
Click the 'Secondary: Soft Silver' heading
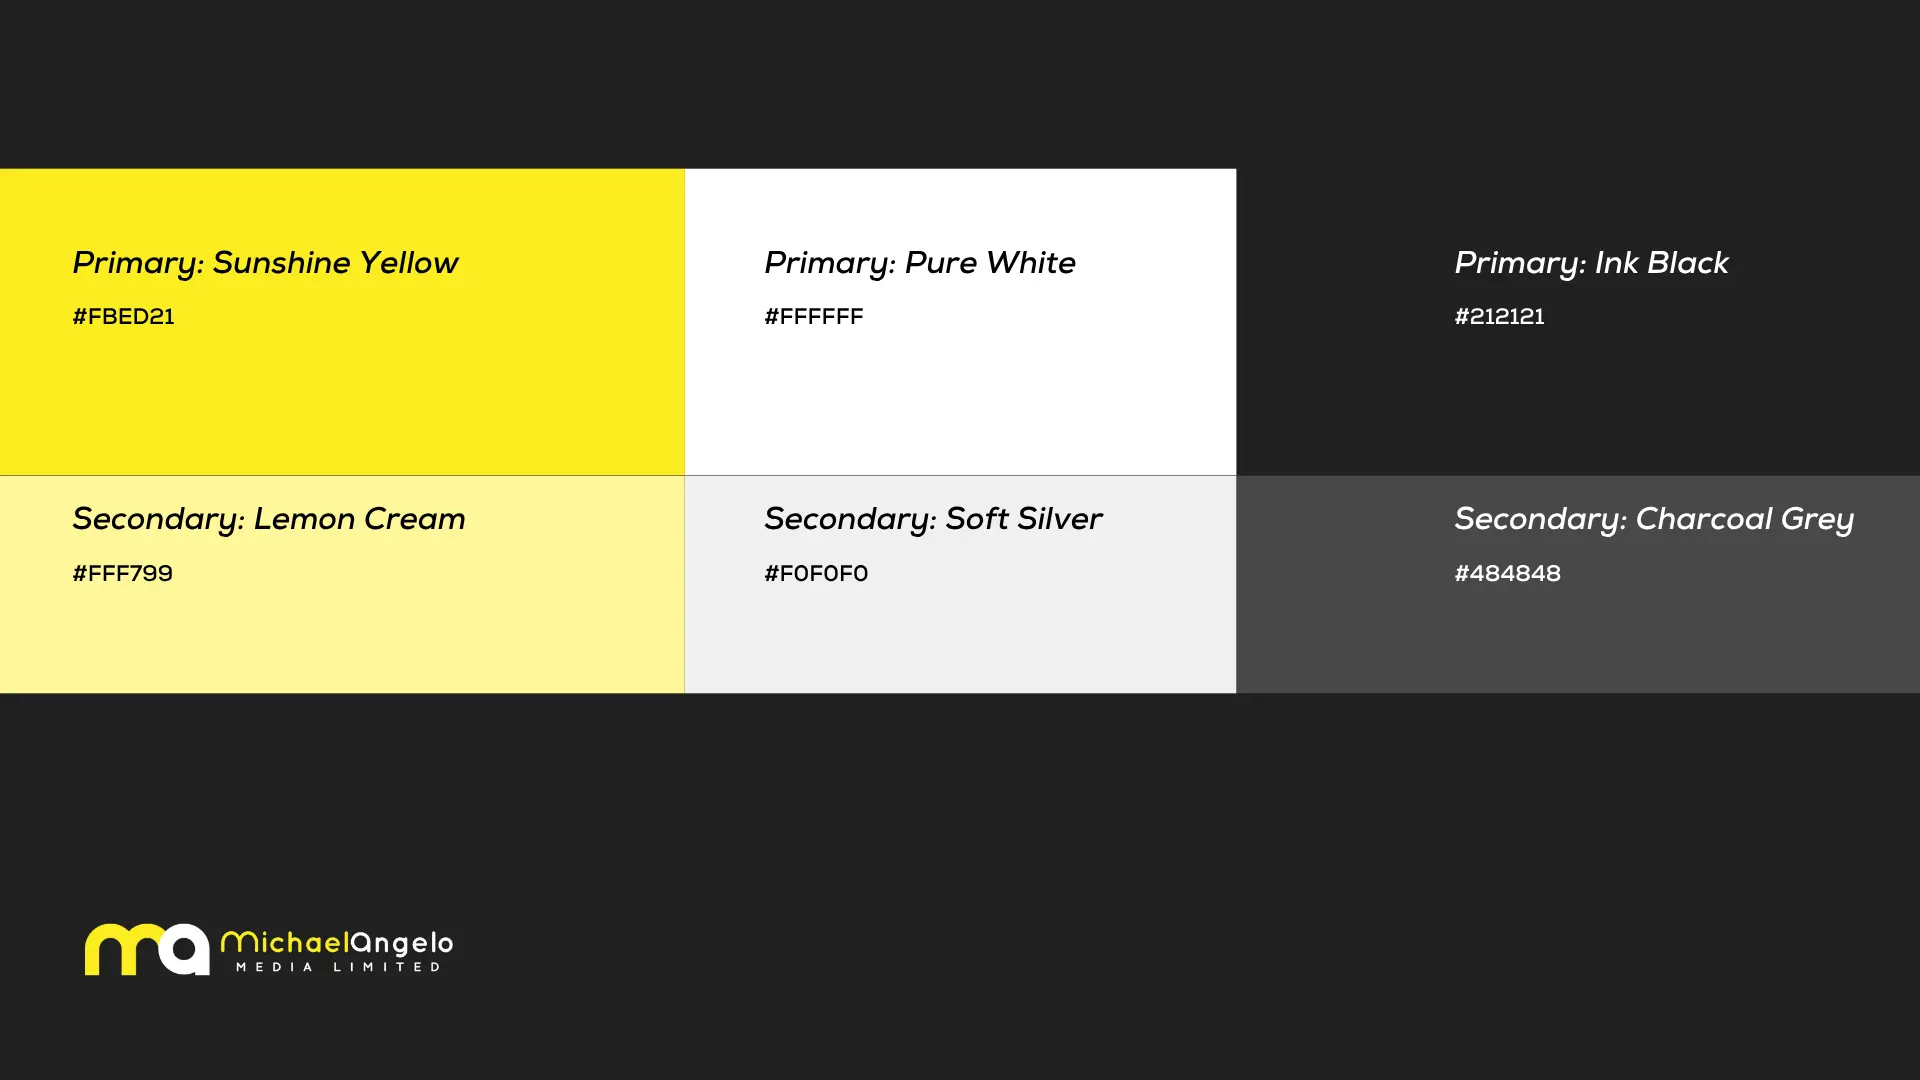coord(933,519)
